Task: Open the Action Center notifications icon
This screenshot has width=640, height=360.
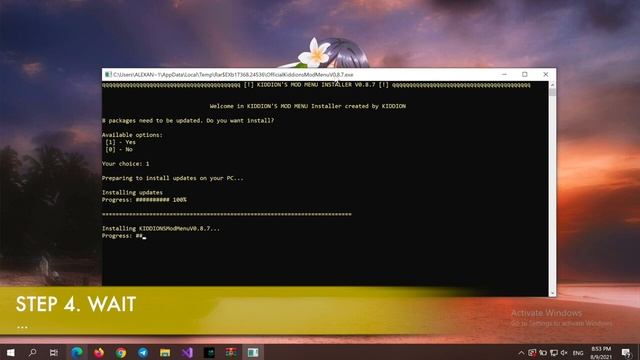Action: [x=626, y=353]
